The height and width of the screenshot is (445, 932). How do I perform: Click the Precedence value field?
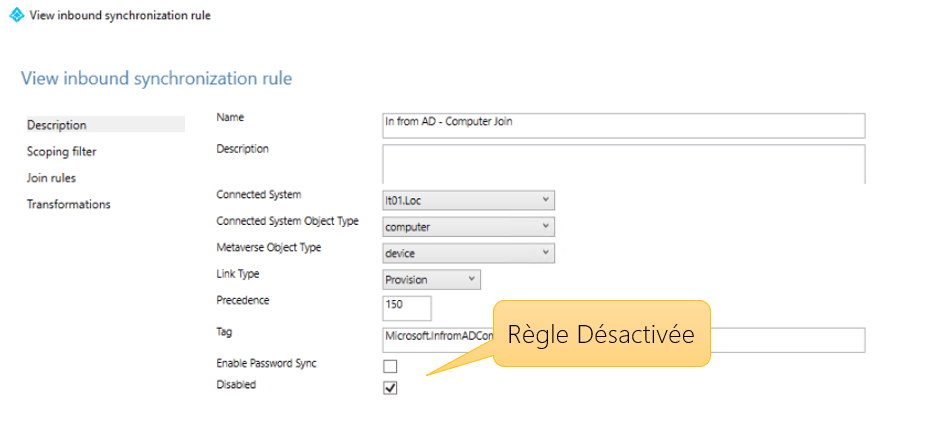point(406,307)
